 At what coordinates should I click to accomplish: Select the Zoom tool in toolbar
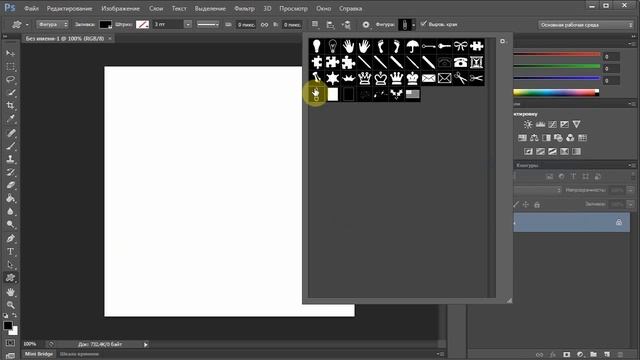11,305
